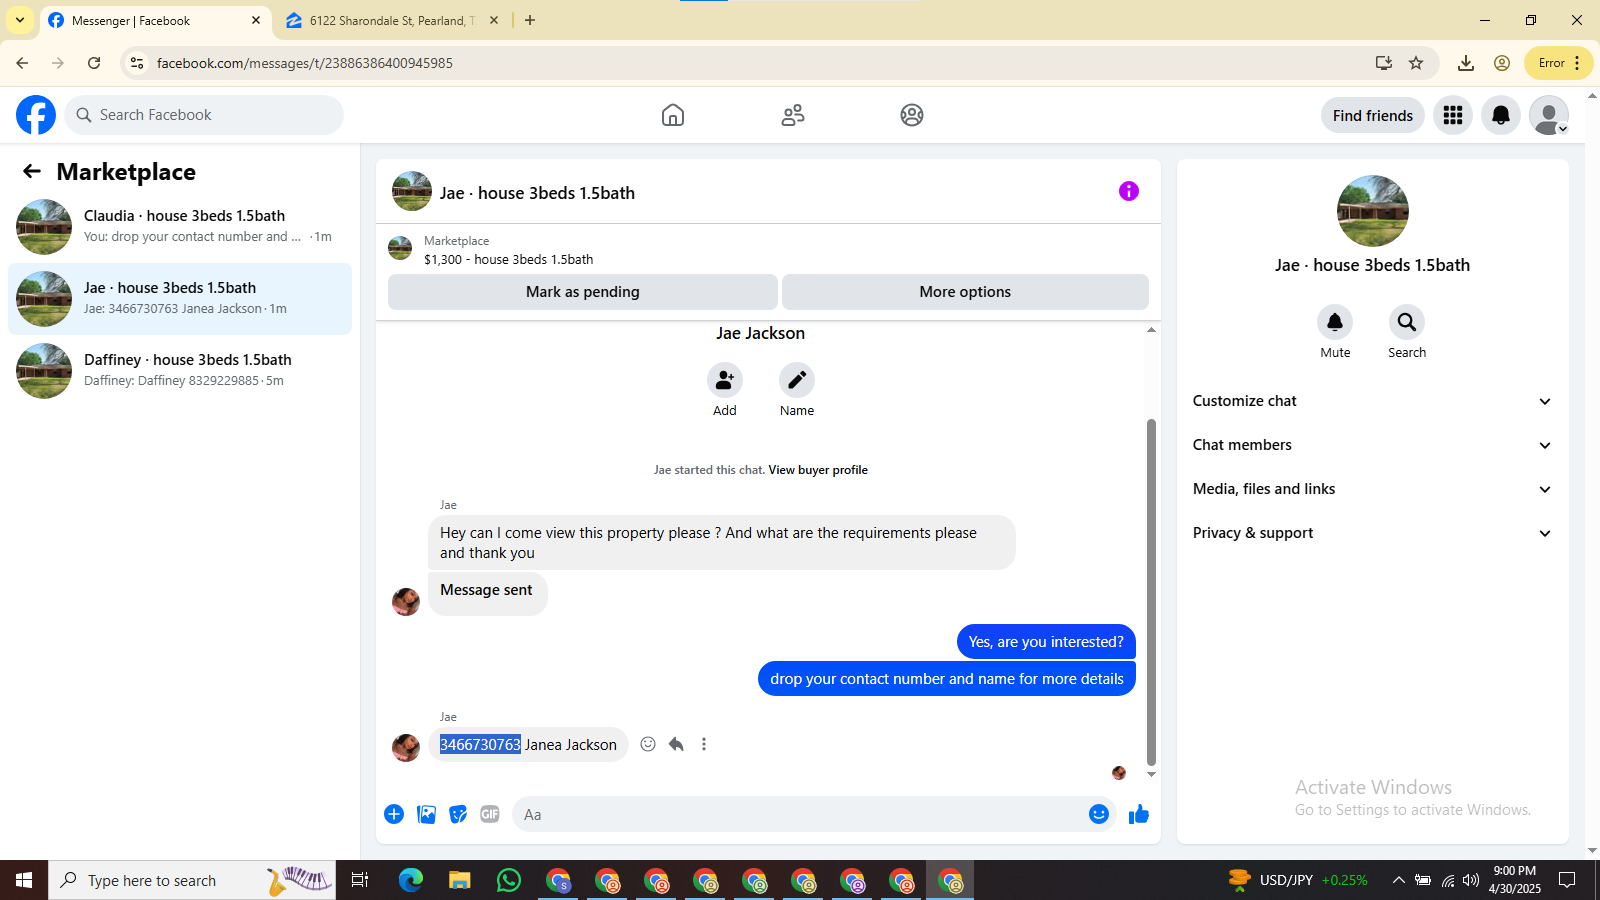Expand Privacy & support section
Image resolution: width=1600 pixels, height=900 pixels.
(1372, 533)
